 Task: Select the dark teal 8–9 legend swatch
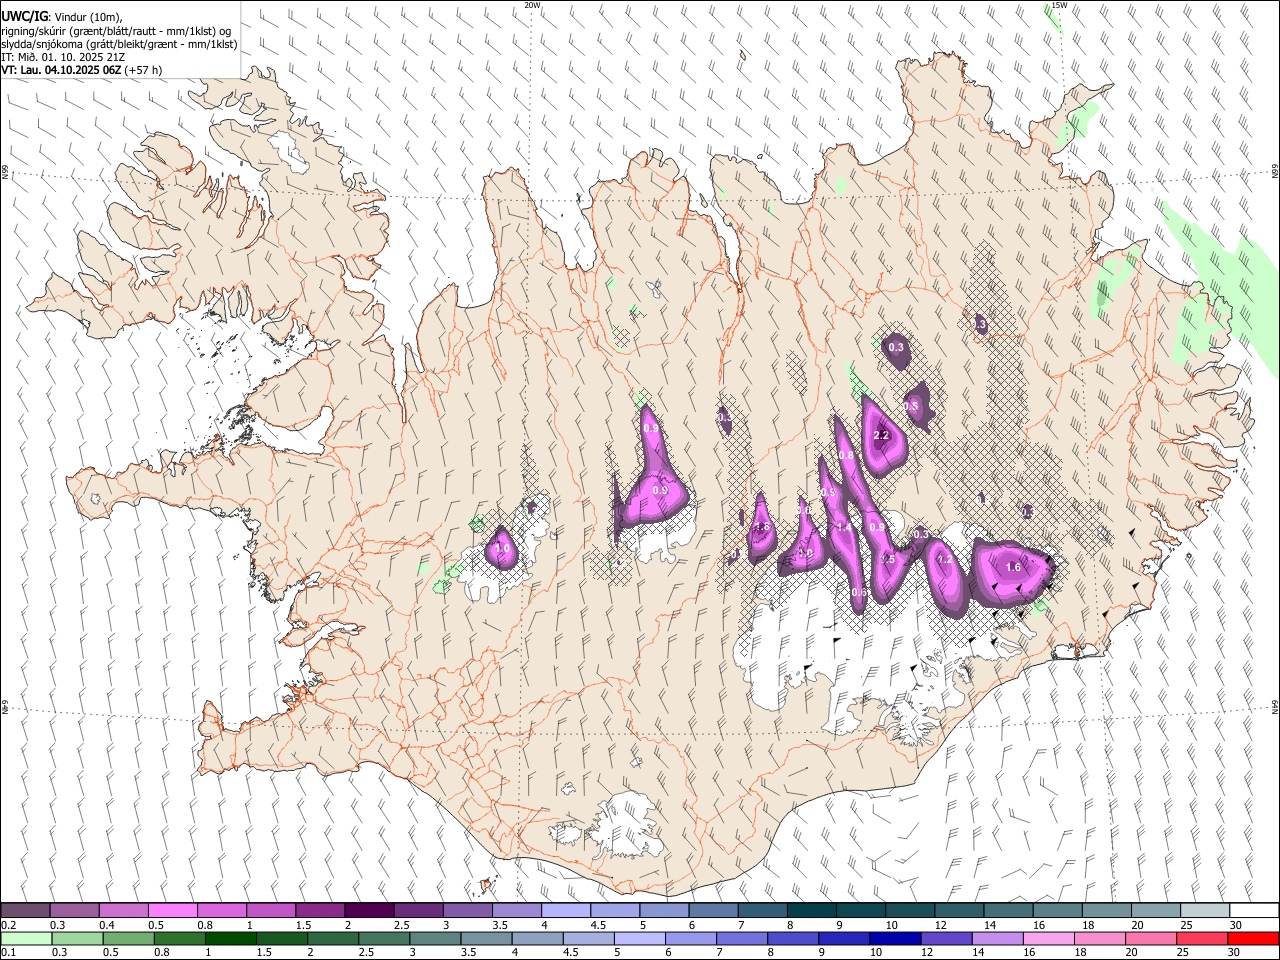pos(812,911)
